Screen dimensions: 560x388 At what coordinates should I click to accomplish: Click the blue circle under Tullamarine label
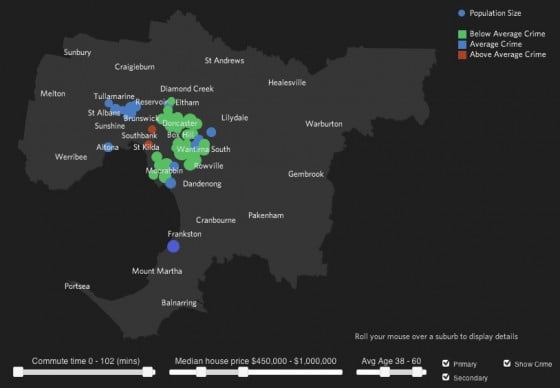click(109, 104)
